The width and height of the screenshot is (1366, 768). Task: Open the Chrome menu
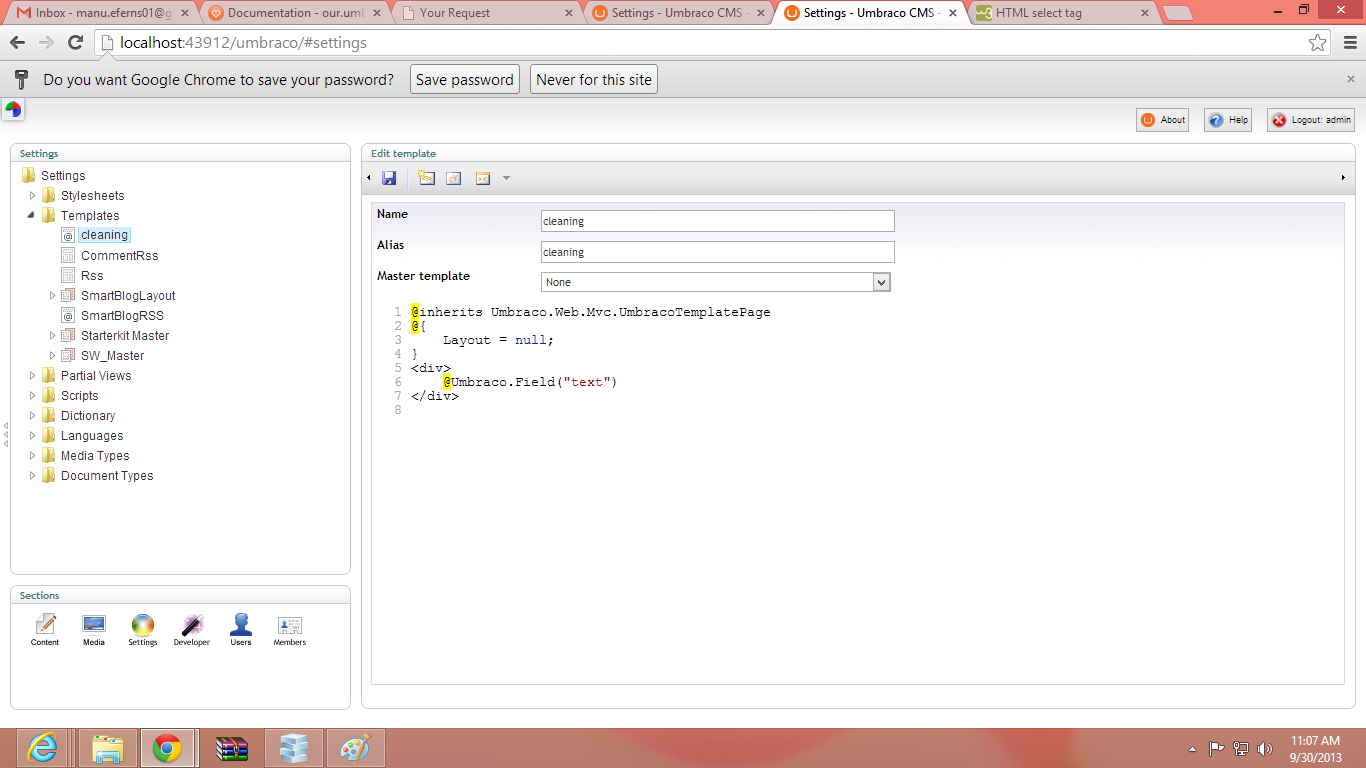click(1349, 43)
